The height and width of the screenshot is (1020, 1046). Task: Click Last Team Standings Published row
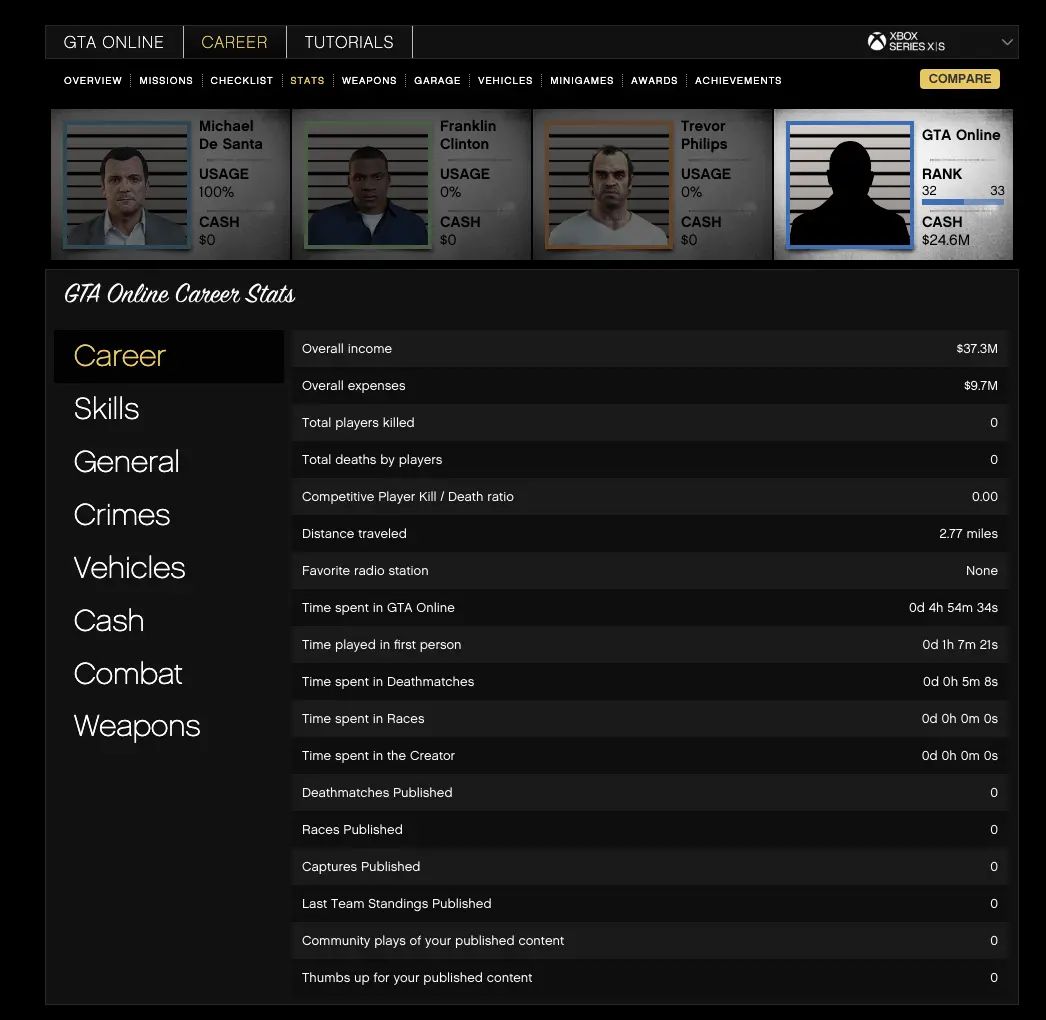(x=649, y=903)
